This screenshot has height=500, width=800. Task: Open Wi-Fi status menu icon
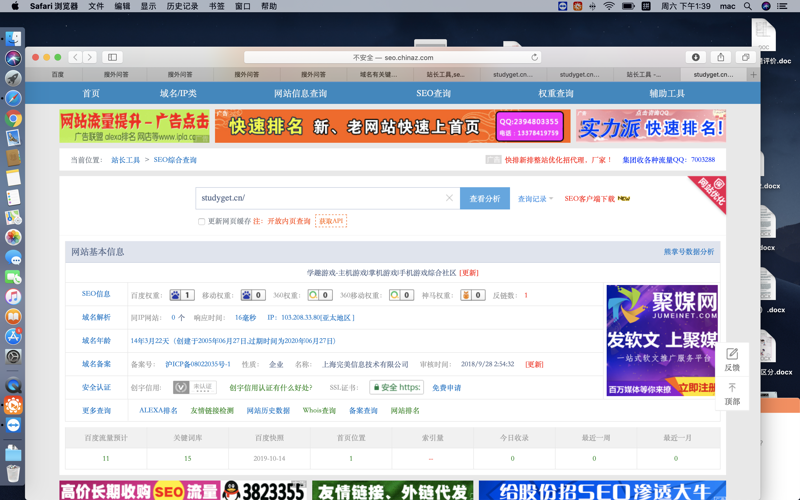(x=609, y=6)
